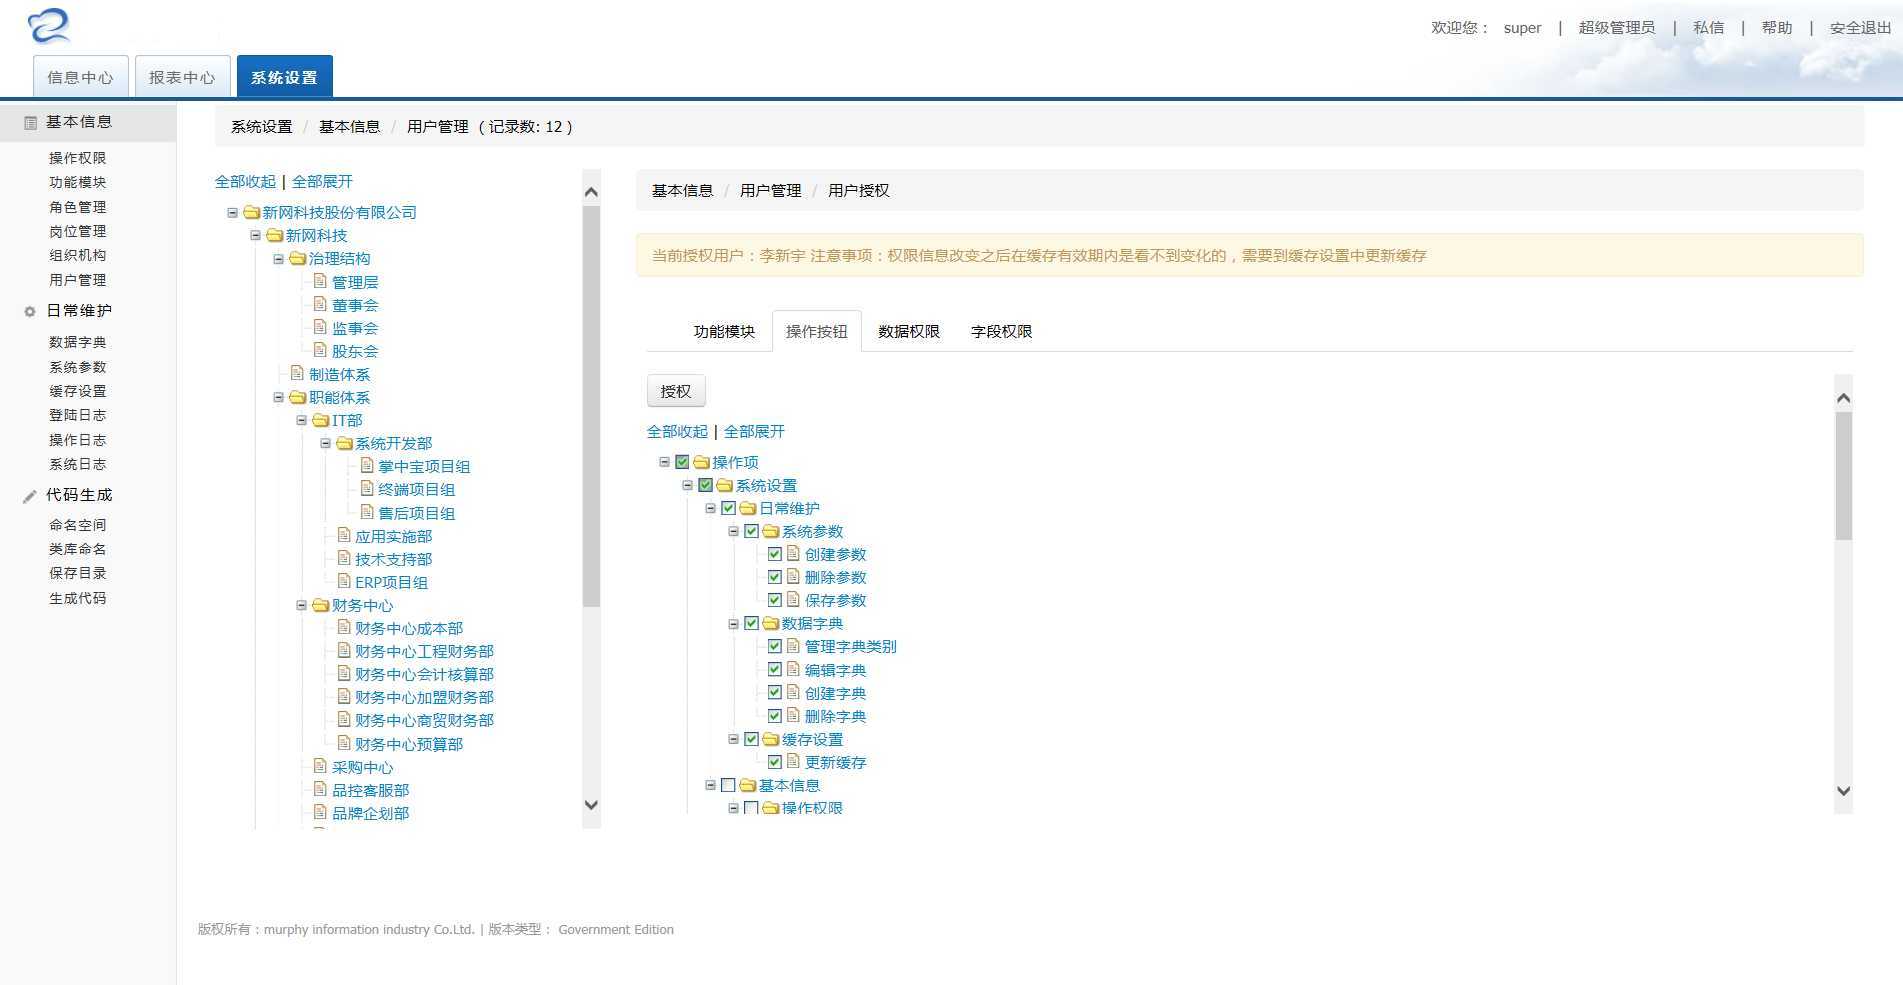Collapse the 新网科技股份有限公司 root node
This screenshot has width=1903, height=985.
click(233, 212)
